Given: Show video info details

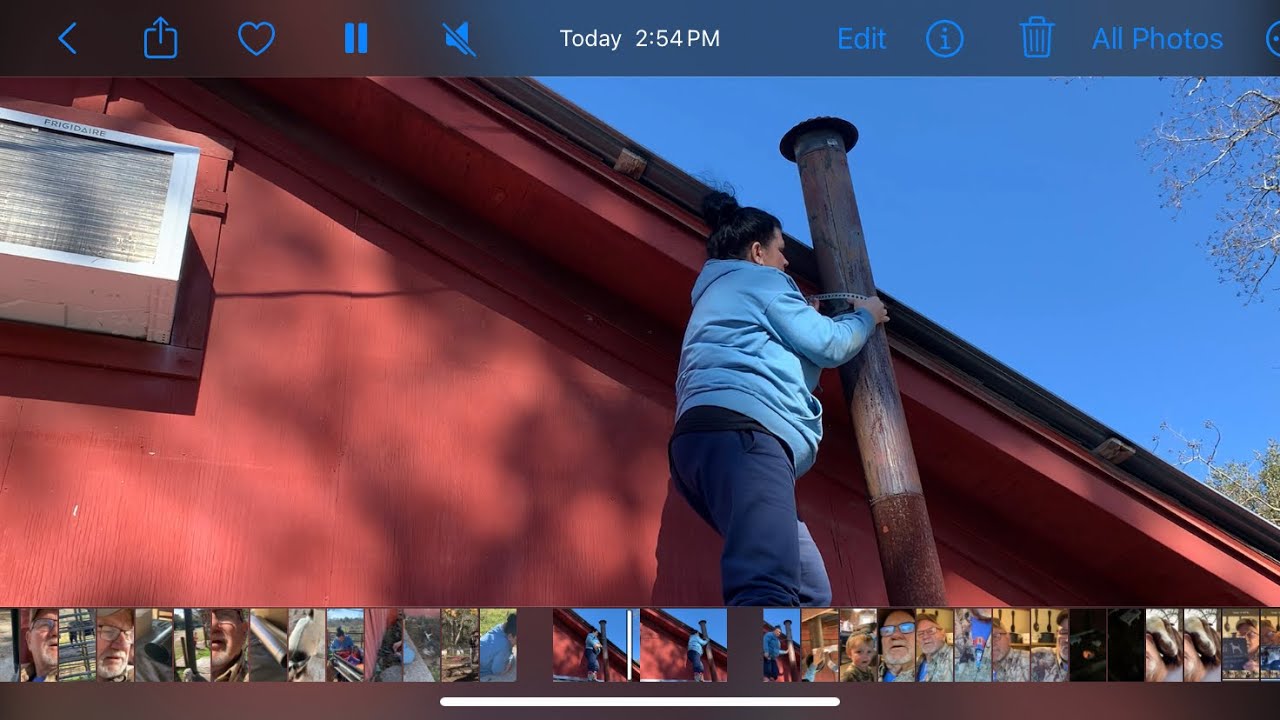Looking at the screenshot, I should (944, 39).
